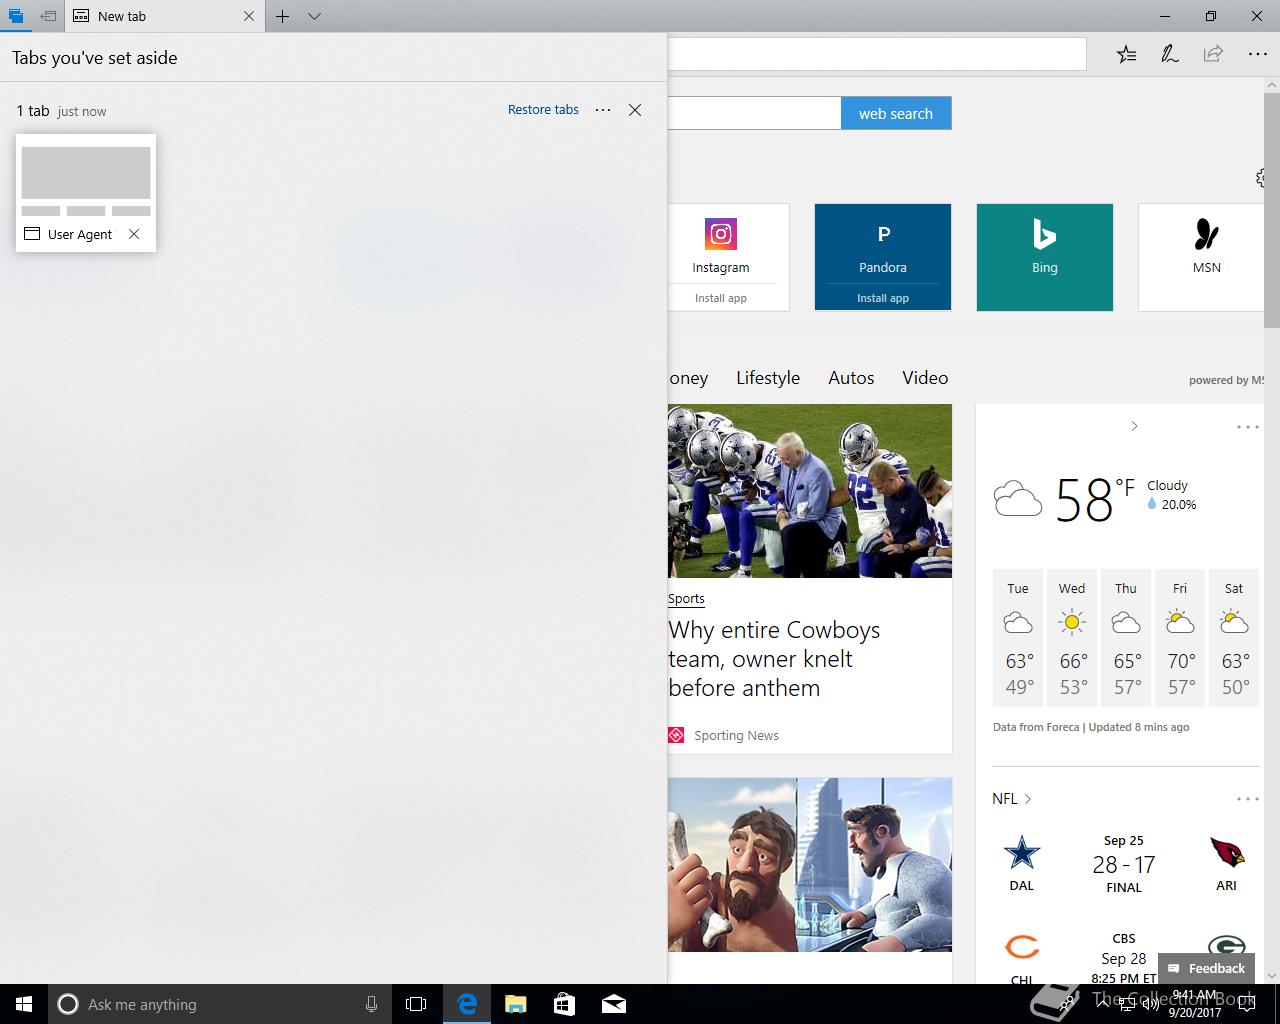Select the 58°F current temperature
Screen dimensions: 1280x1024
coord(1096,499)
